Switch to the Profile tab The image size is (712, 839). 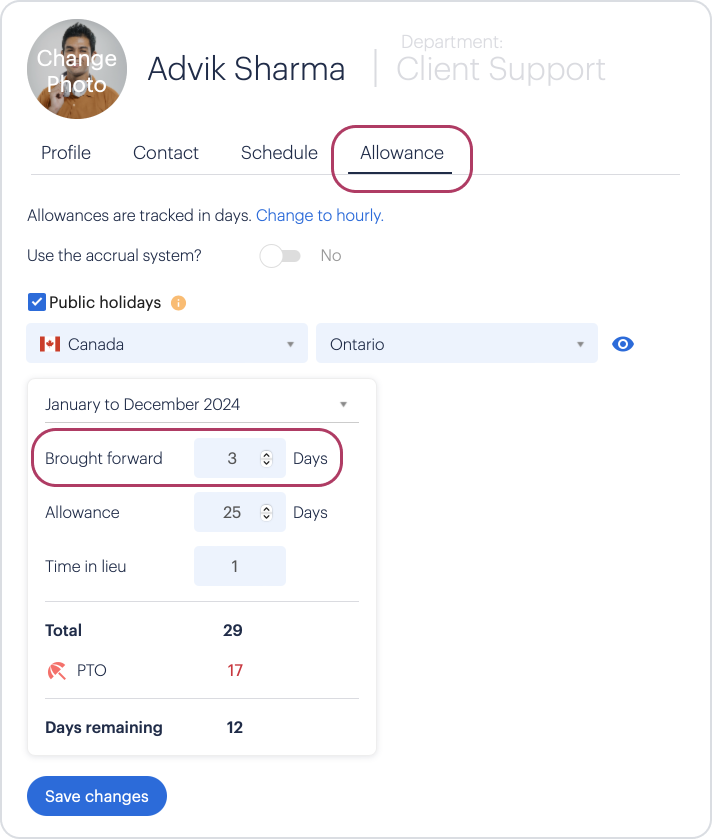(66, 153)
